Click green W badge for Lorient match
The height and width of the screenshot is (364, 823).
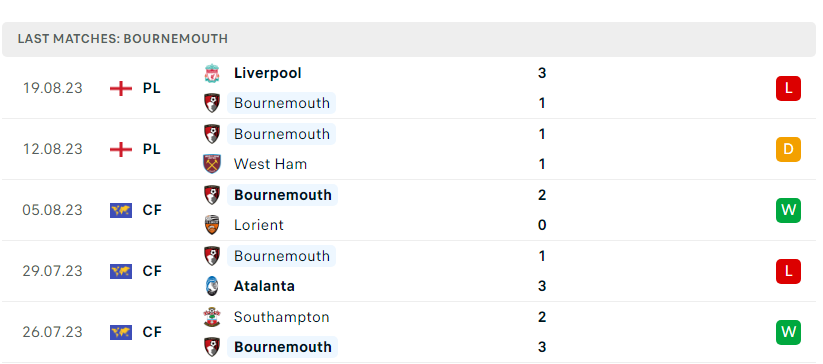(788, 210)
